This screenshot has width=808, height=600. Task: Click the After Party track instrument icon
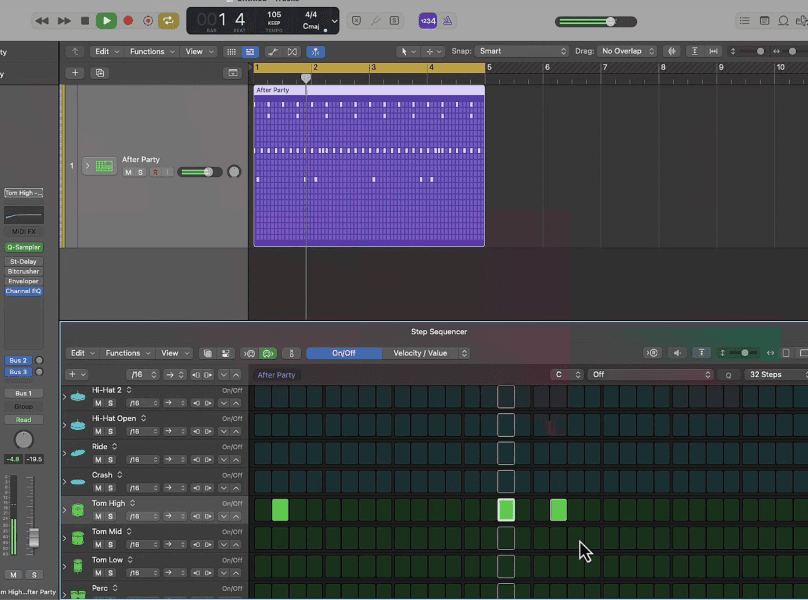(x=103, y=166)
